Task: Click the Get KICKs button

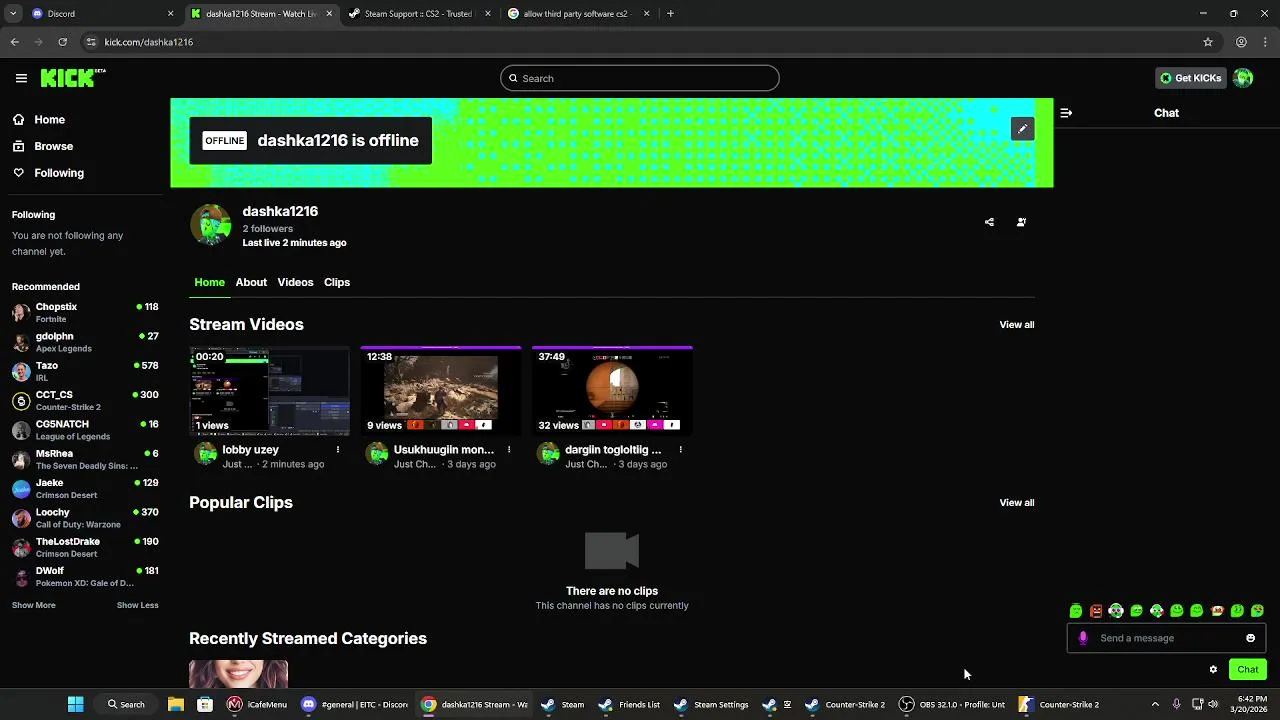Action: tap(1190, 78)
